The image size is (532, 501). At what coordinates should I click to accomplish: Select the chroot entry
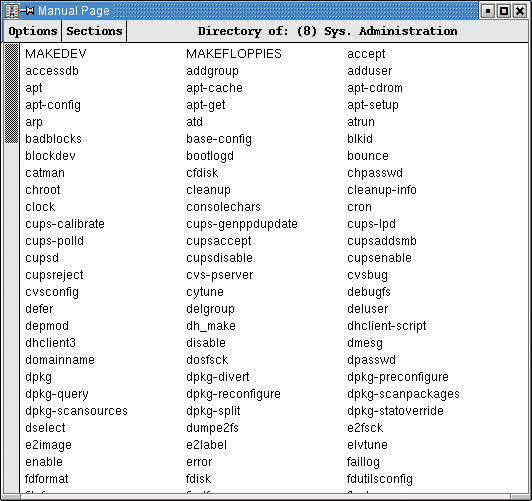click(43, 190)
